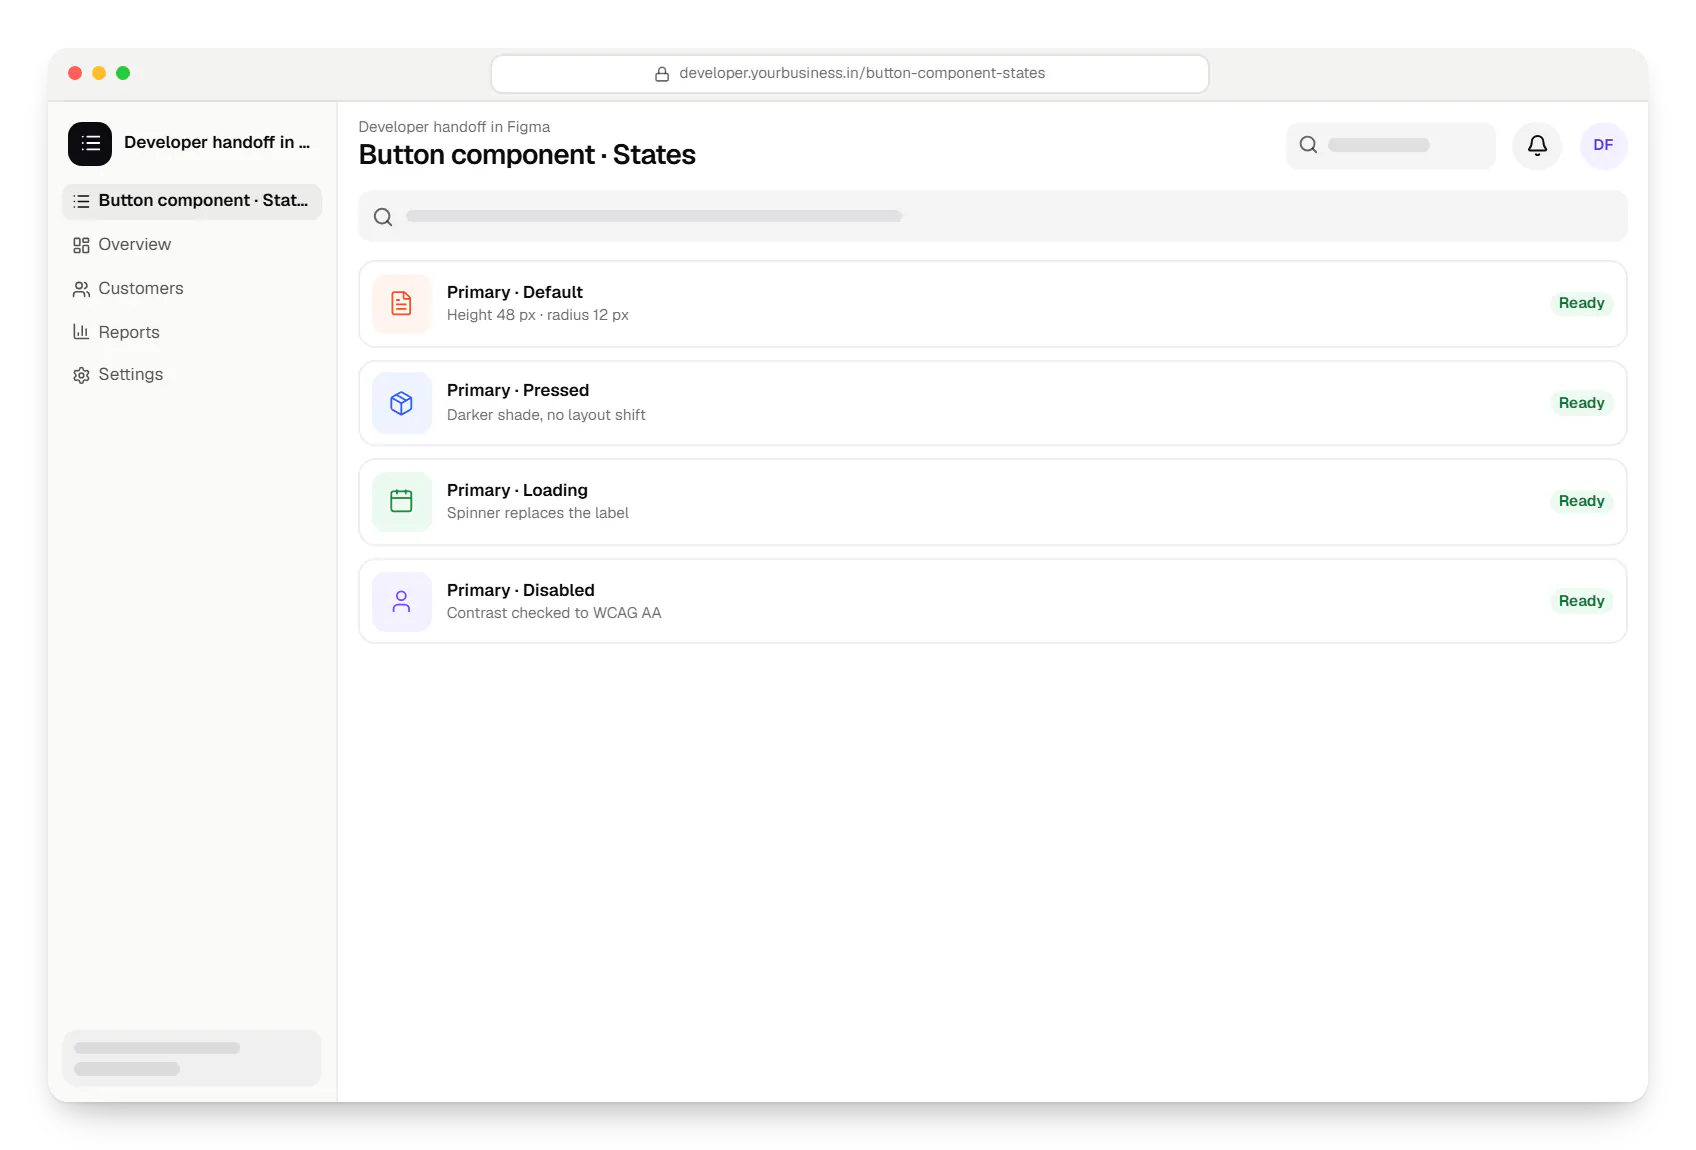Click the red close window button
Image resolution: width=1696 pixels, height=1150 pixels.
tap(75, 73)
